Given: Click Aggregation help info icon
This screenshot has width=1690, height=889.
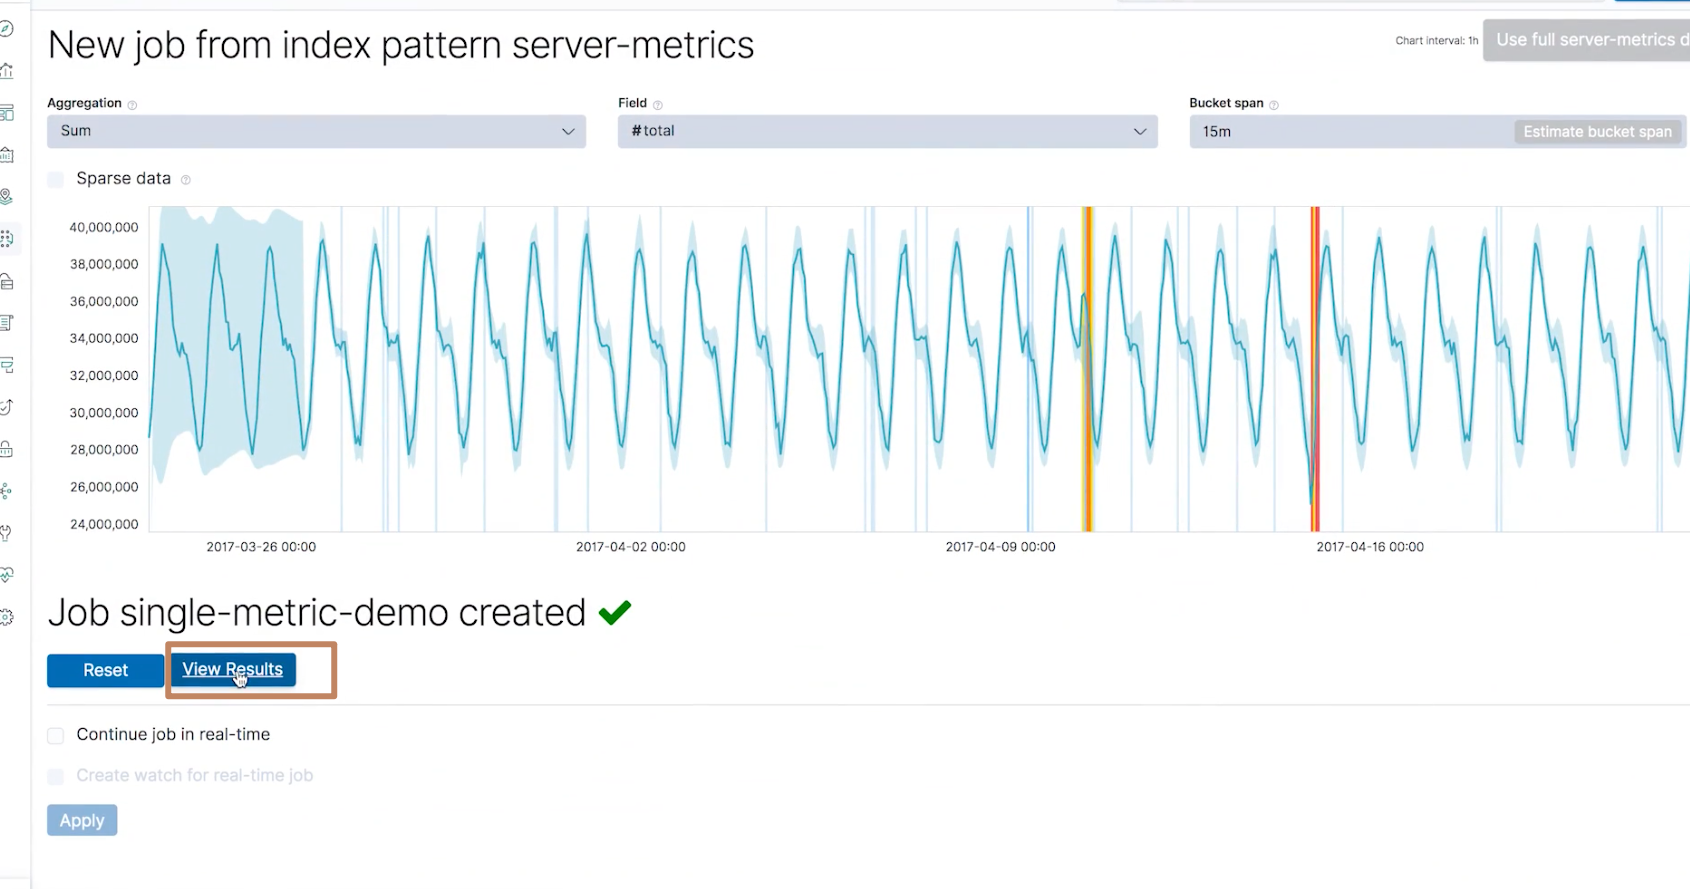Looking at the screenshot, I should point(132,104).
